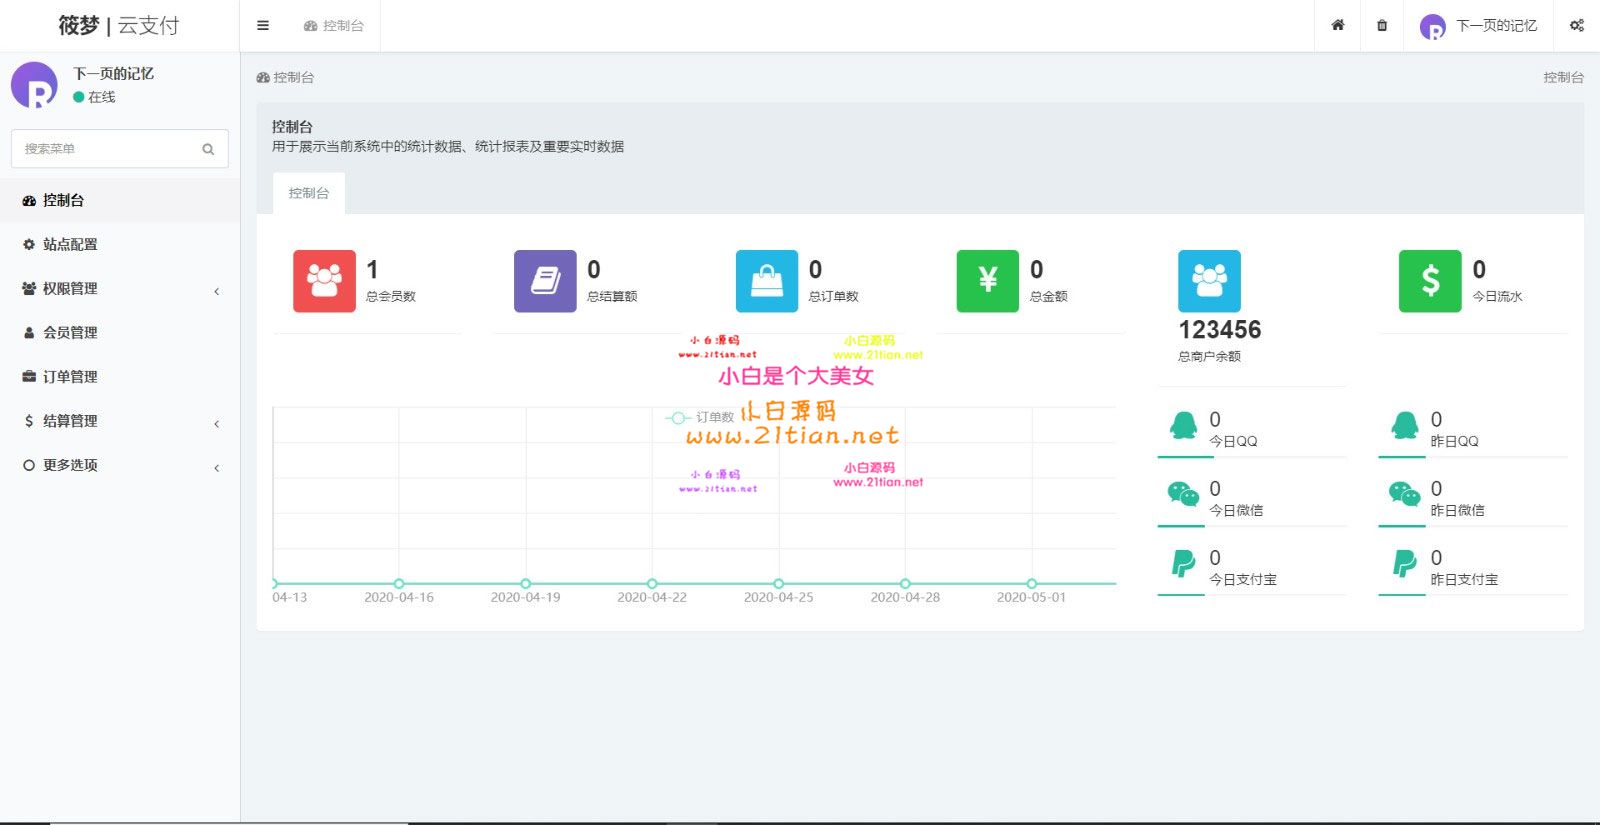Click the user avatar in top bar
The image size is (1600, 825).
click(1433, 27)
